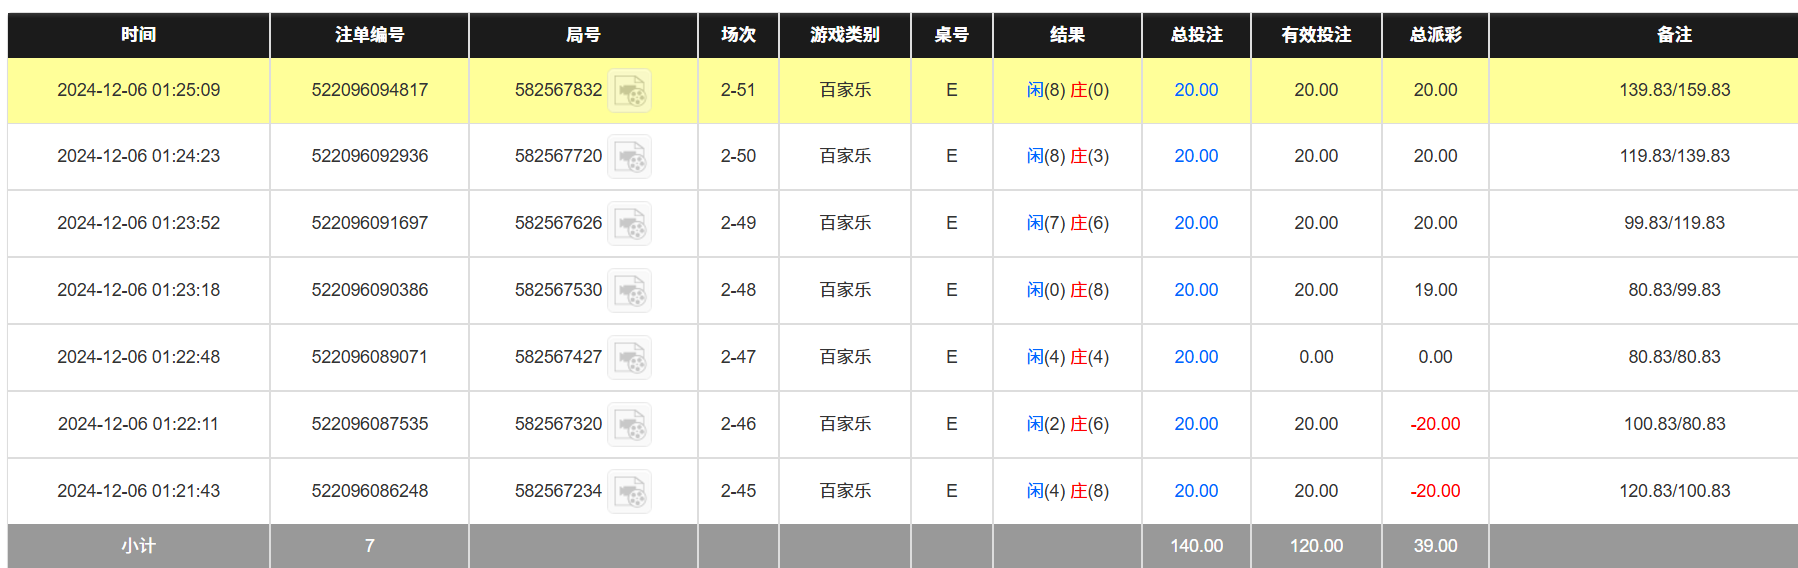Viewport: 1798px width, 568px height.
Task: Click replay icon beside round 582567530
Action: pos(630,291)
